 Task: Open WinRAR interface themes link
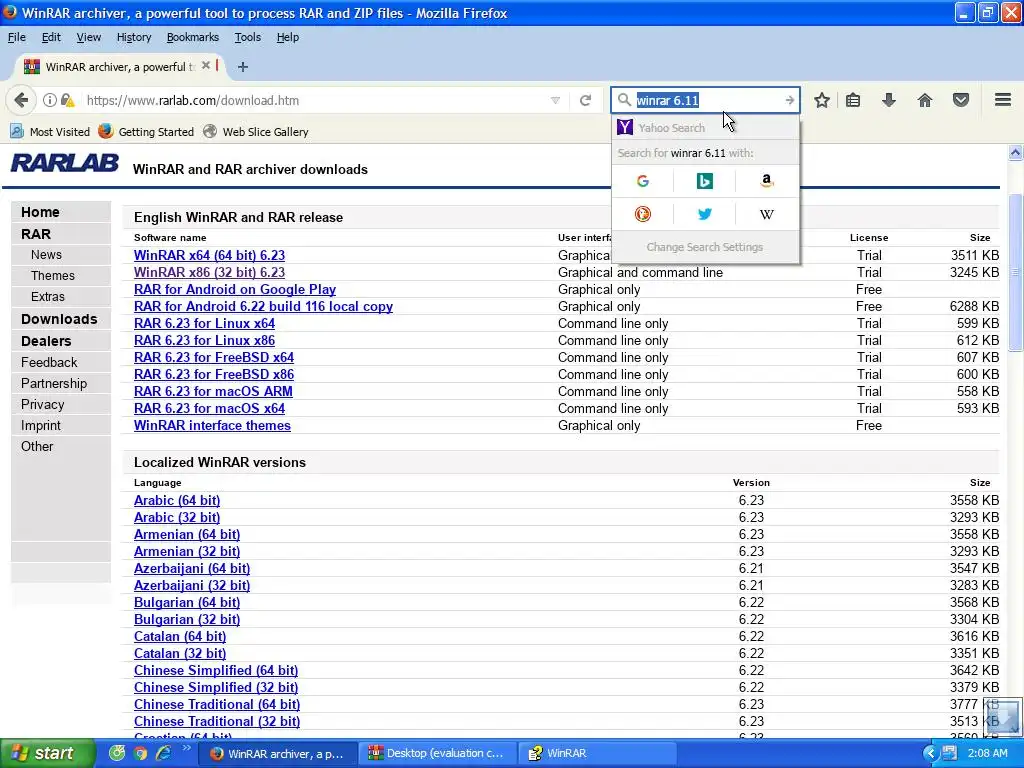[x=212, y=425]
